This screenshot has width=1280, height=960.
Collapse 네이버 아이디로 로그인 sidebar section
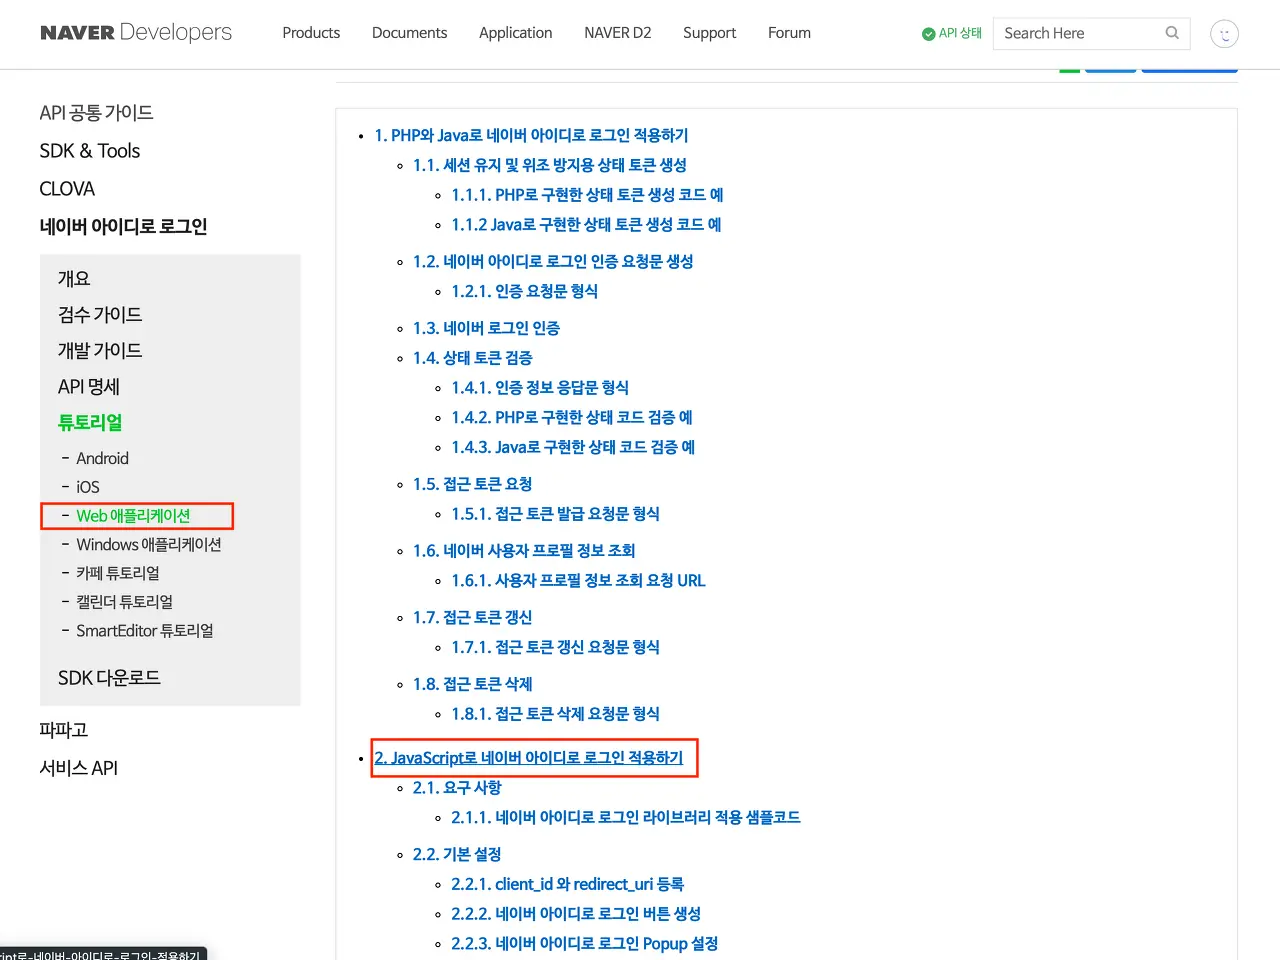coord(123,227)
